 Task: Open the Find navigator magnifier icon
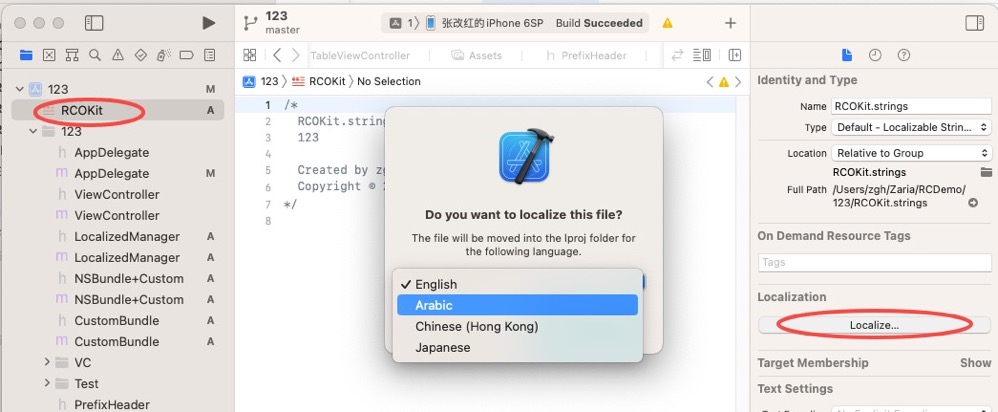click(x=95, y=55)
